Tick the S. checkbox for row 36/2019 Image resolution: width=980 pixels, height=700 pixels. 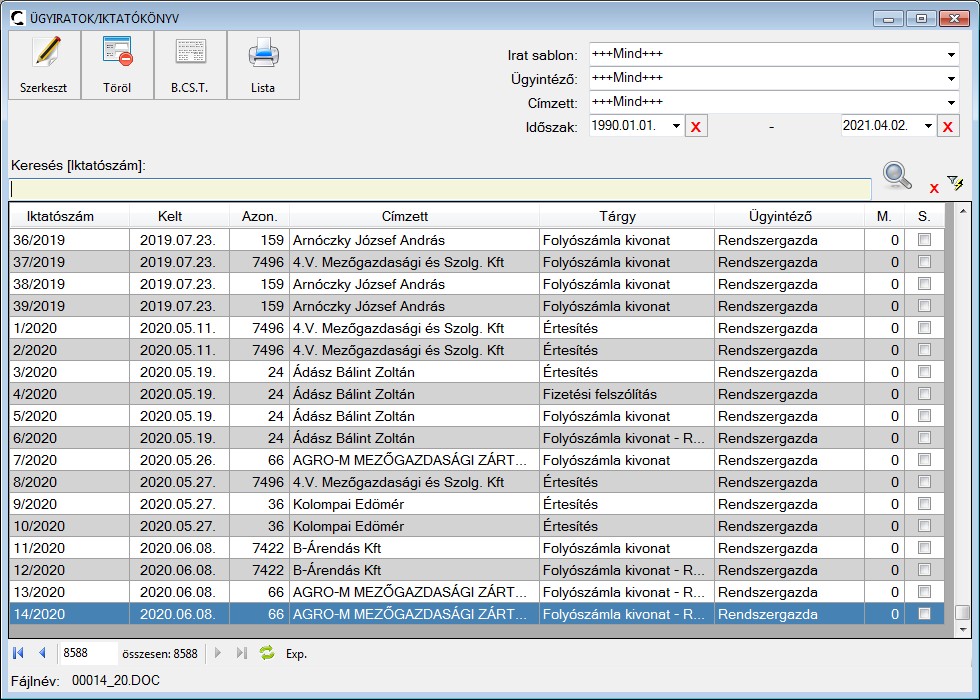[x=924, y=240]
